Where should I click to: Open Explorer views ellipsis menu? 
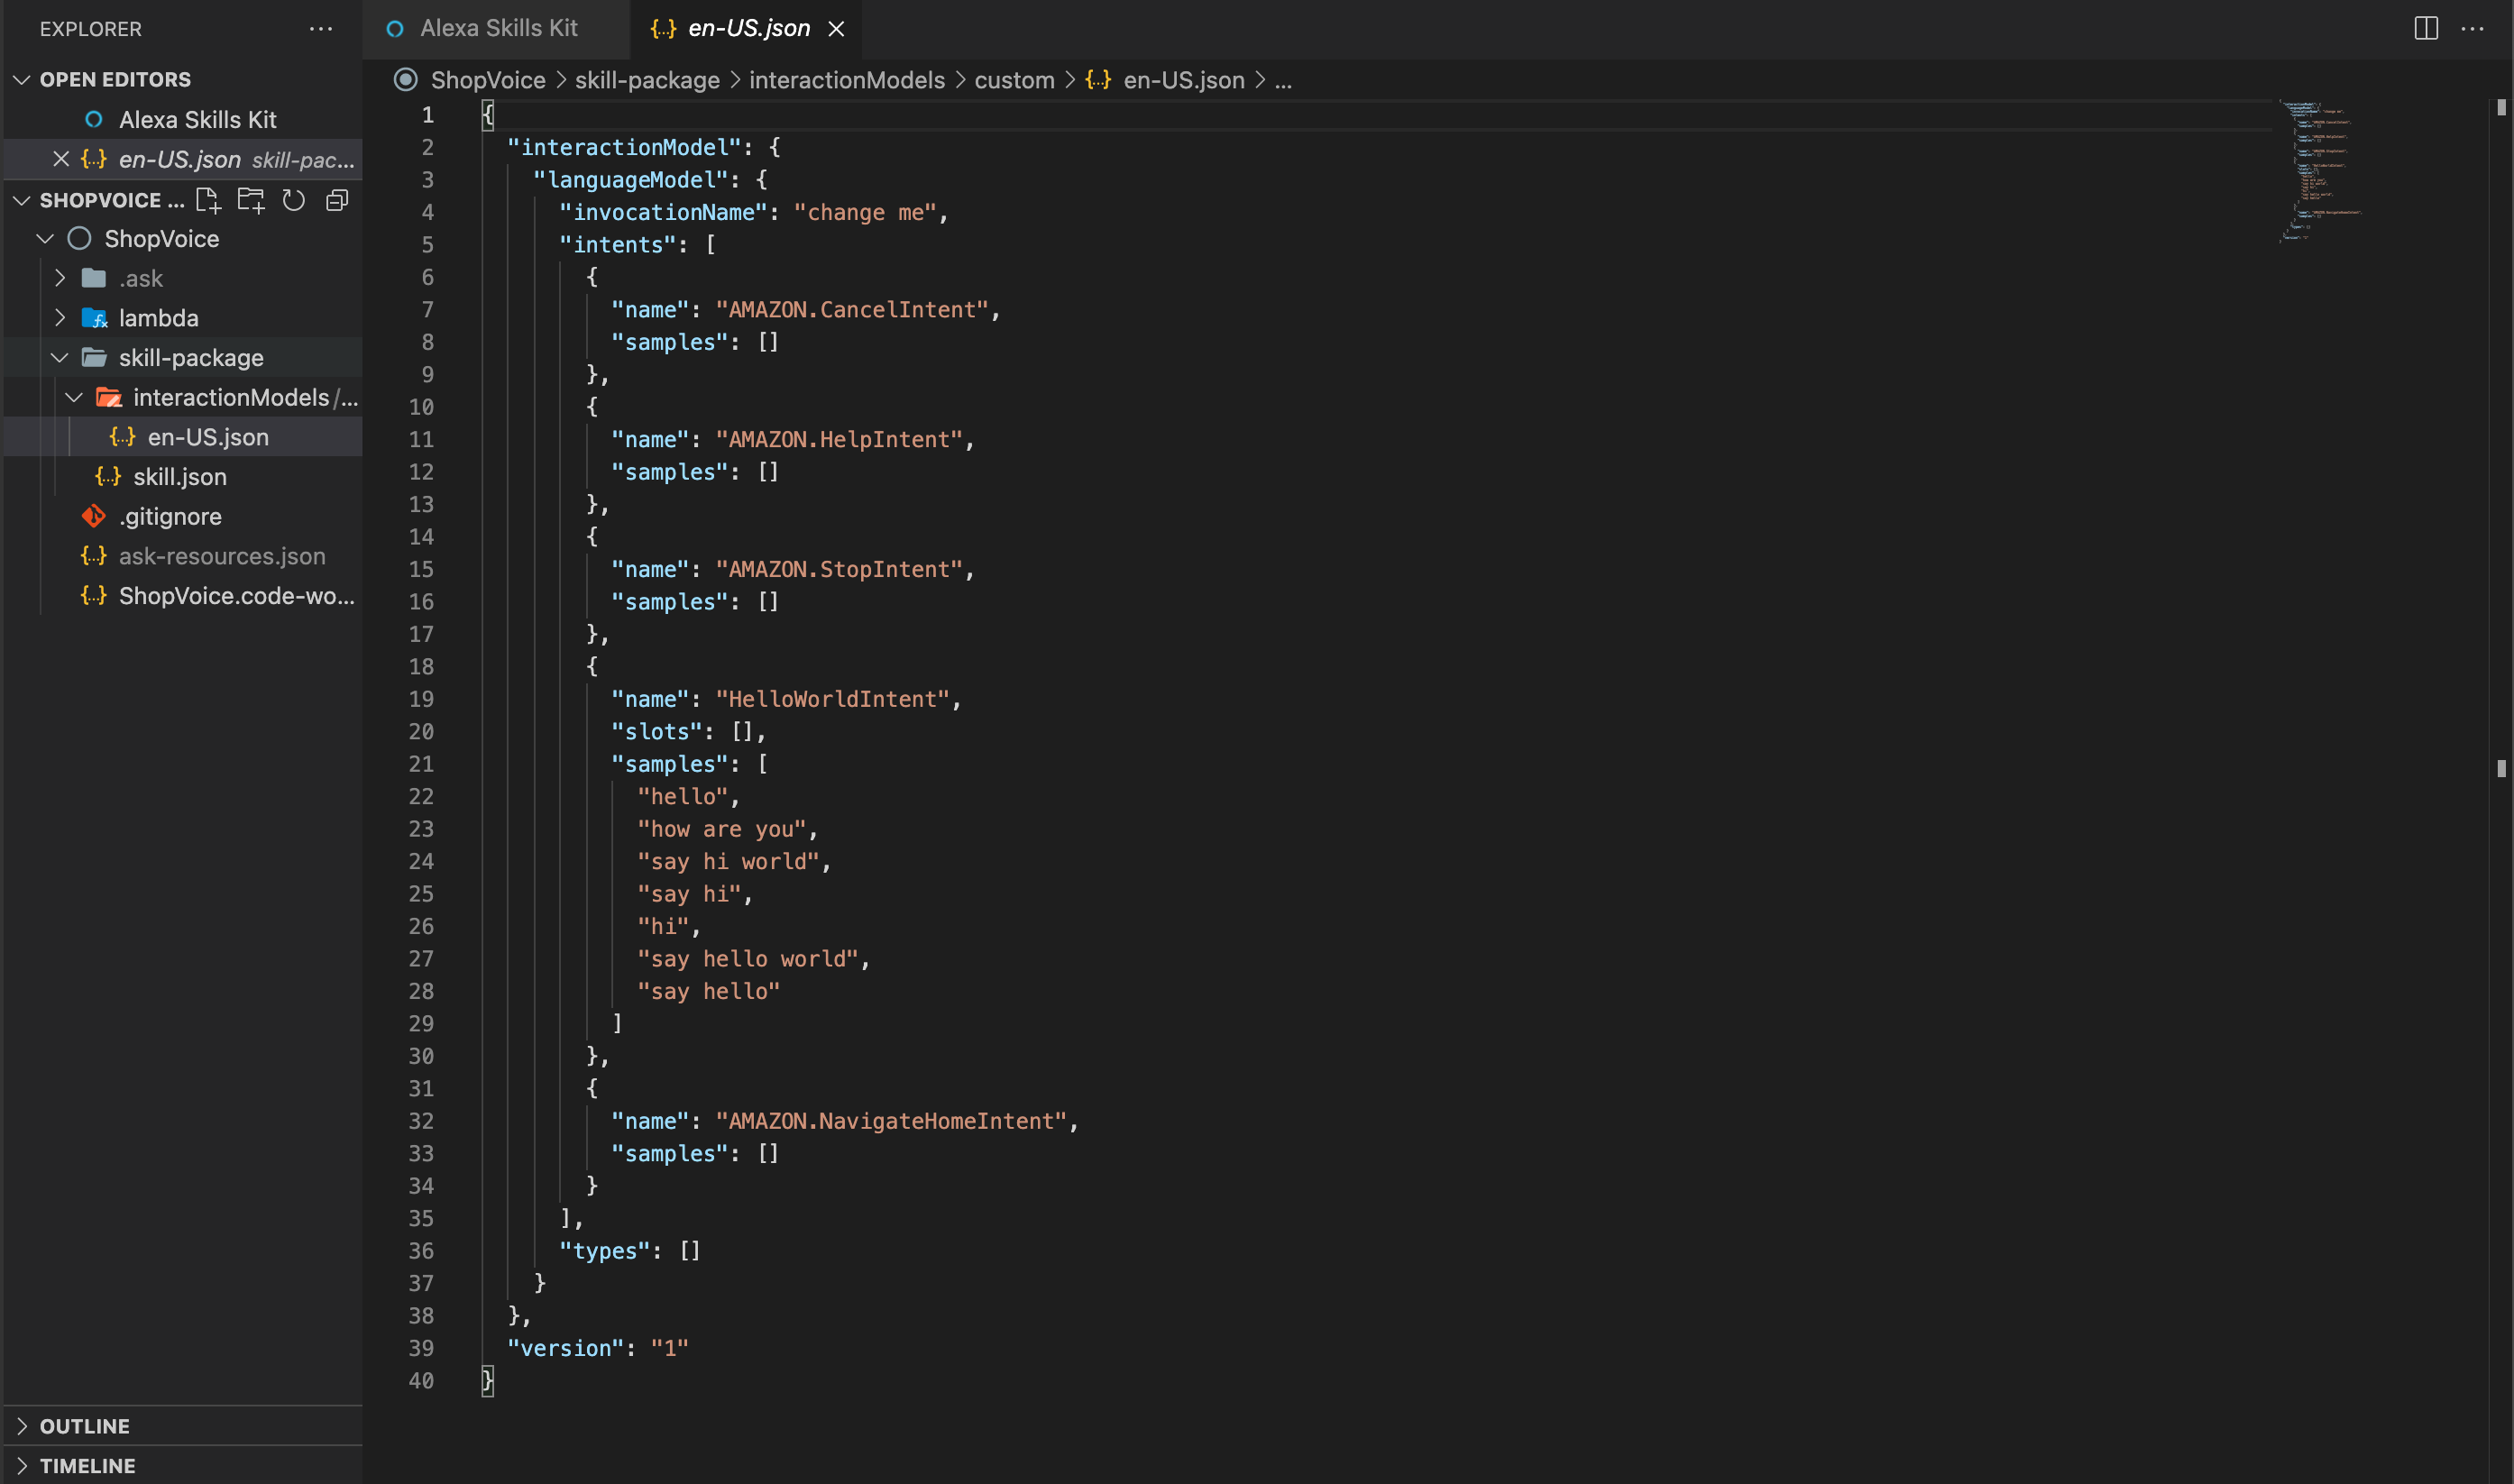(320, 28)
